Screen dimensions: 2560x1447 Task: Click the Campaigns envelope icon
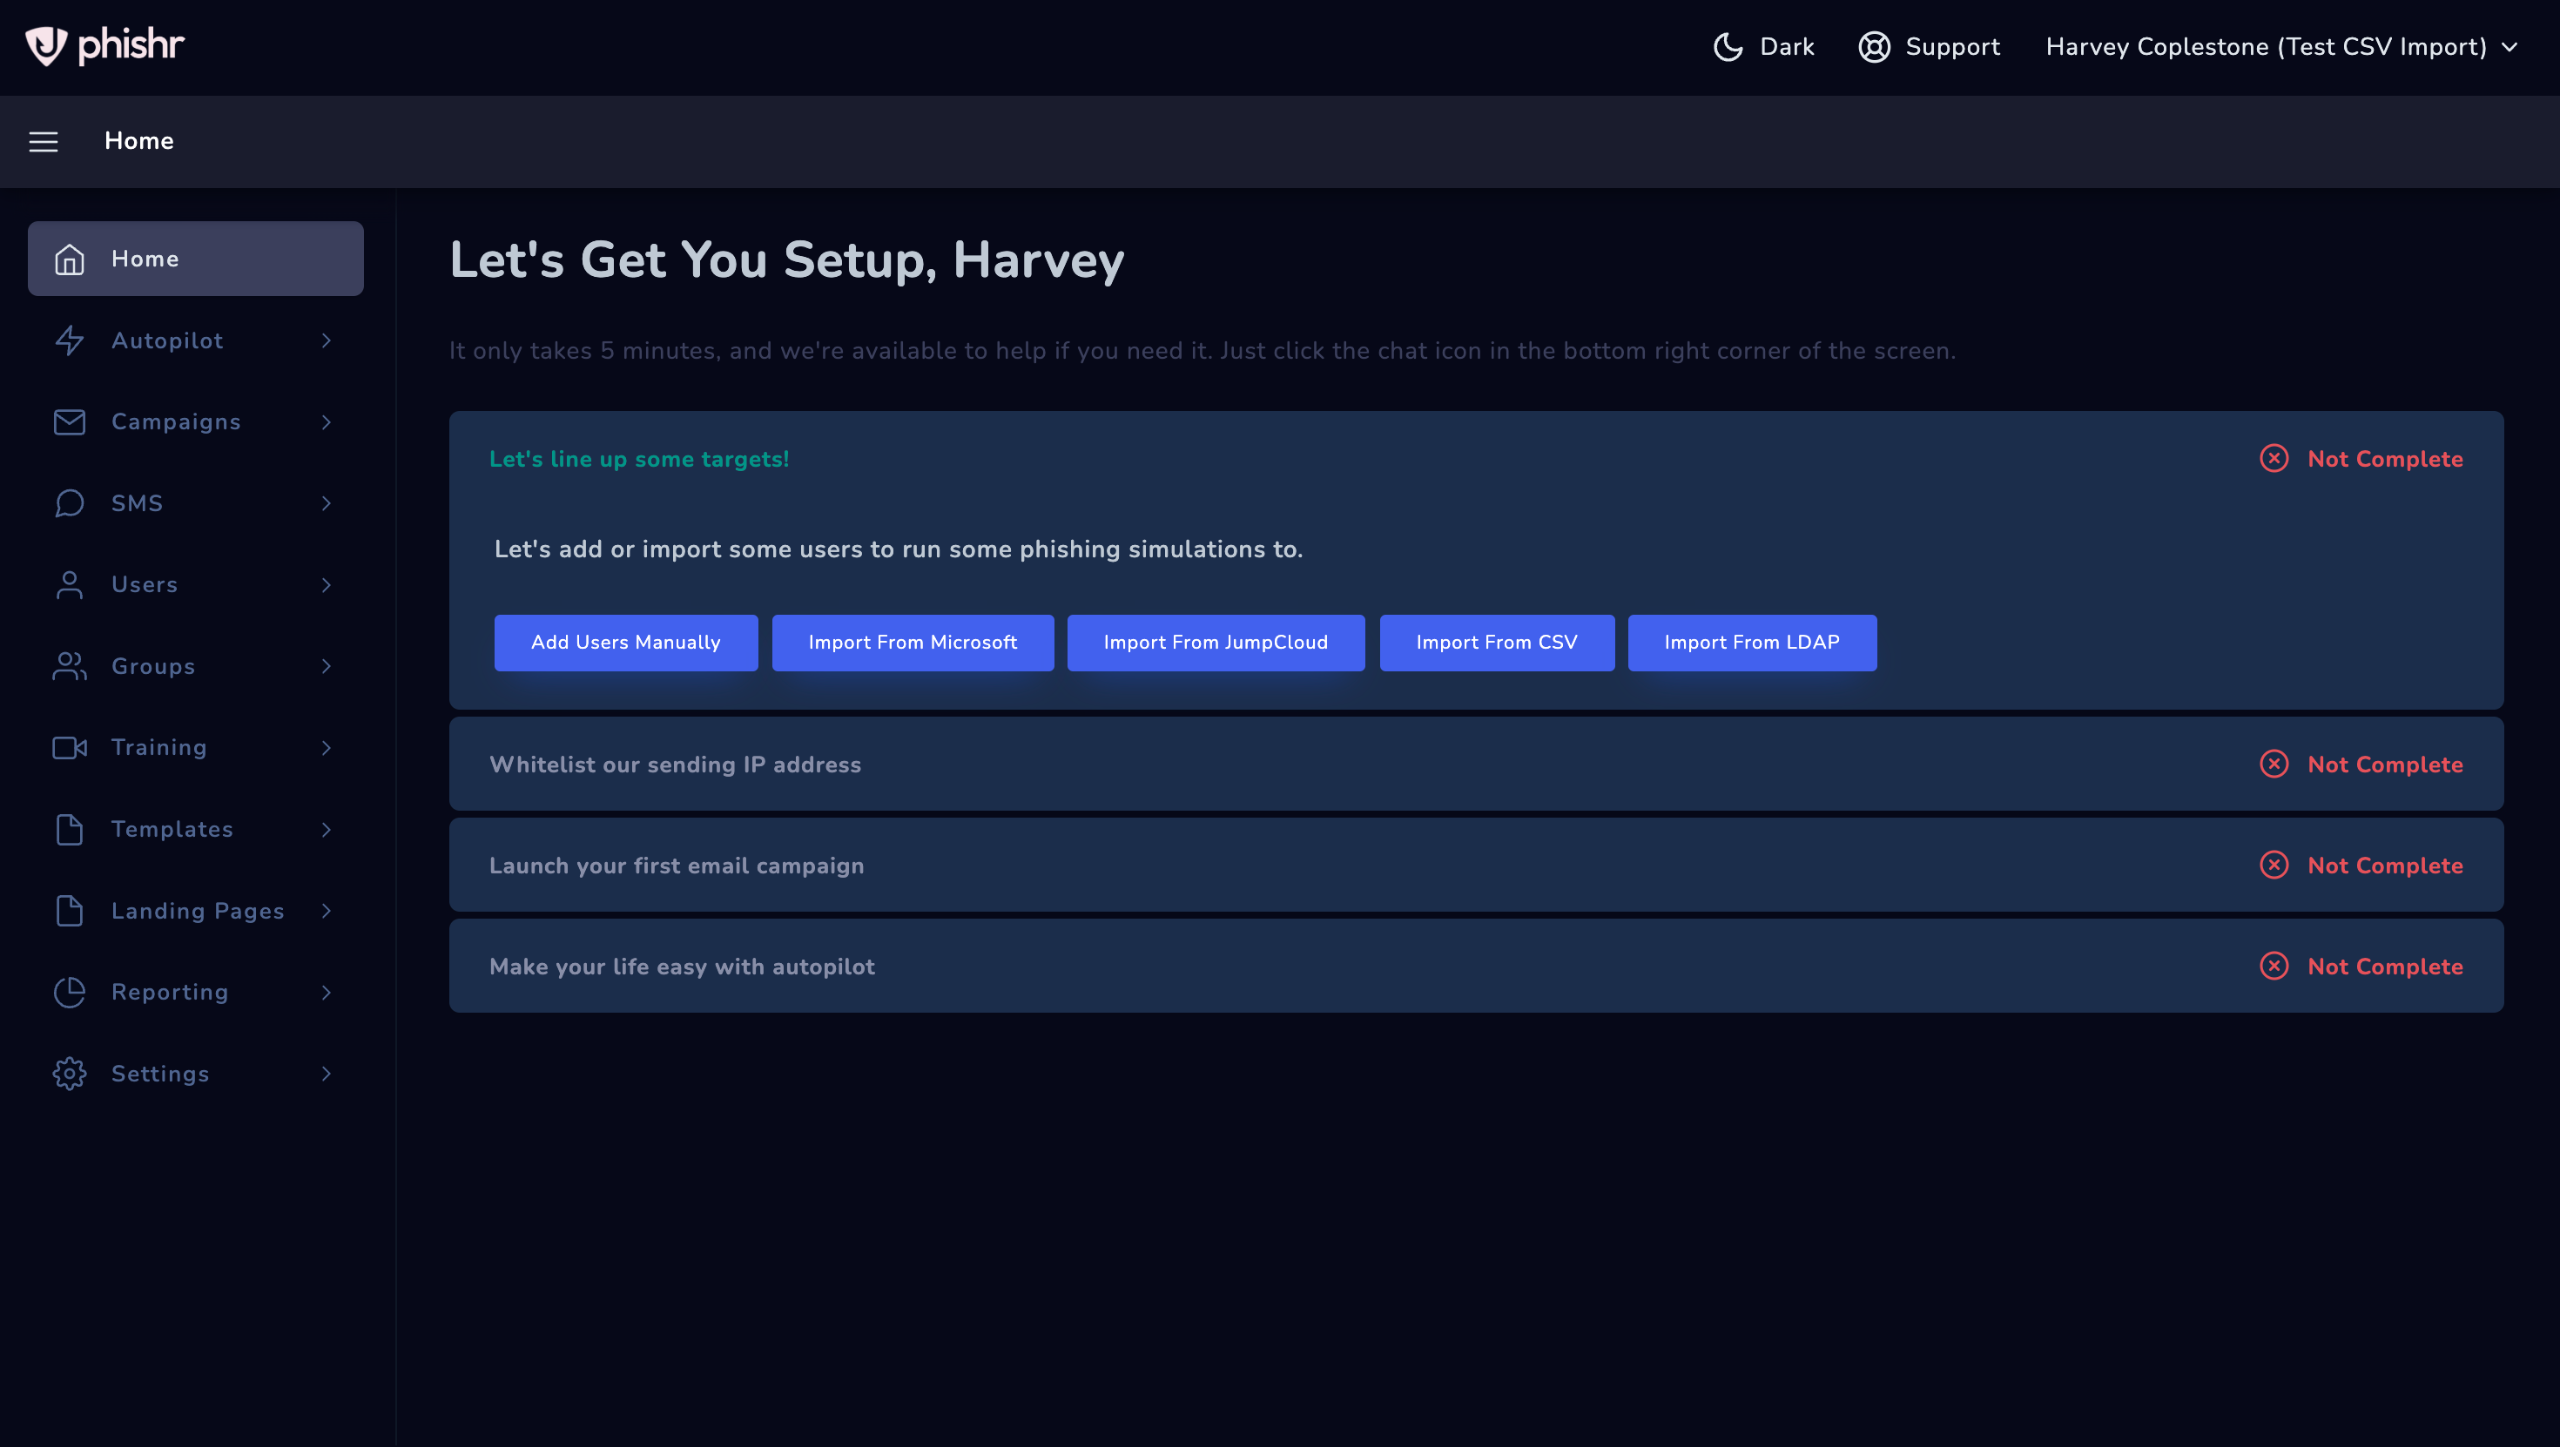pyautogui.click(x=69, y=422)
